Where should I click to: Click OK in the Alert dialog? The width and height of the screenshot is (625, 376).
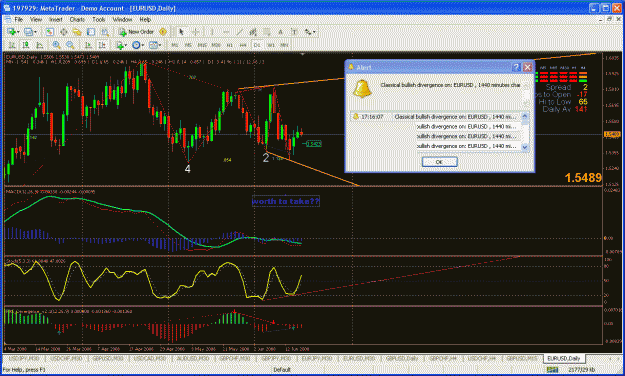pos(440,162)
